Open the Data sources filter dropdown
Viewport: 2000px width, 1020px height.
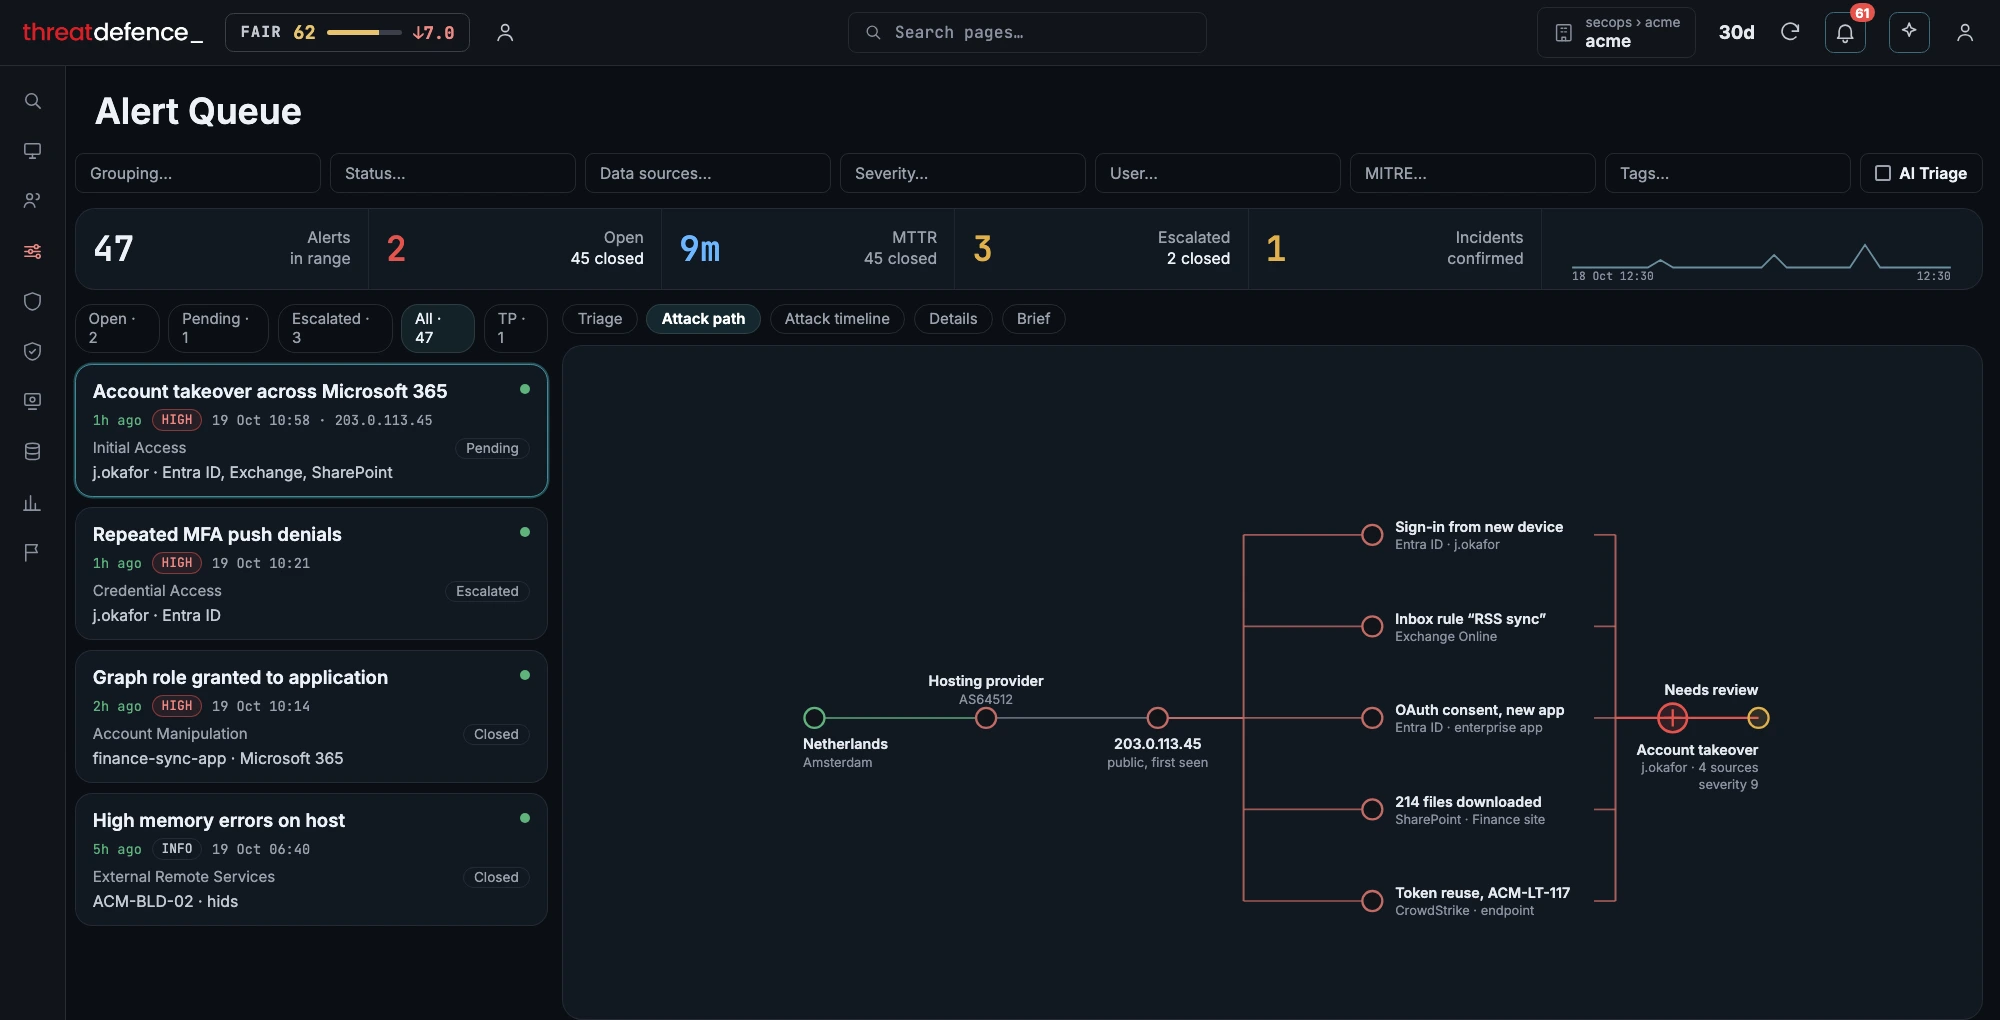tap(708, 173)
